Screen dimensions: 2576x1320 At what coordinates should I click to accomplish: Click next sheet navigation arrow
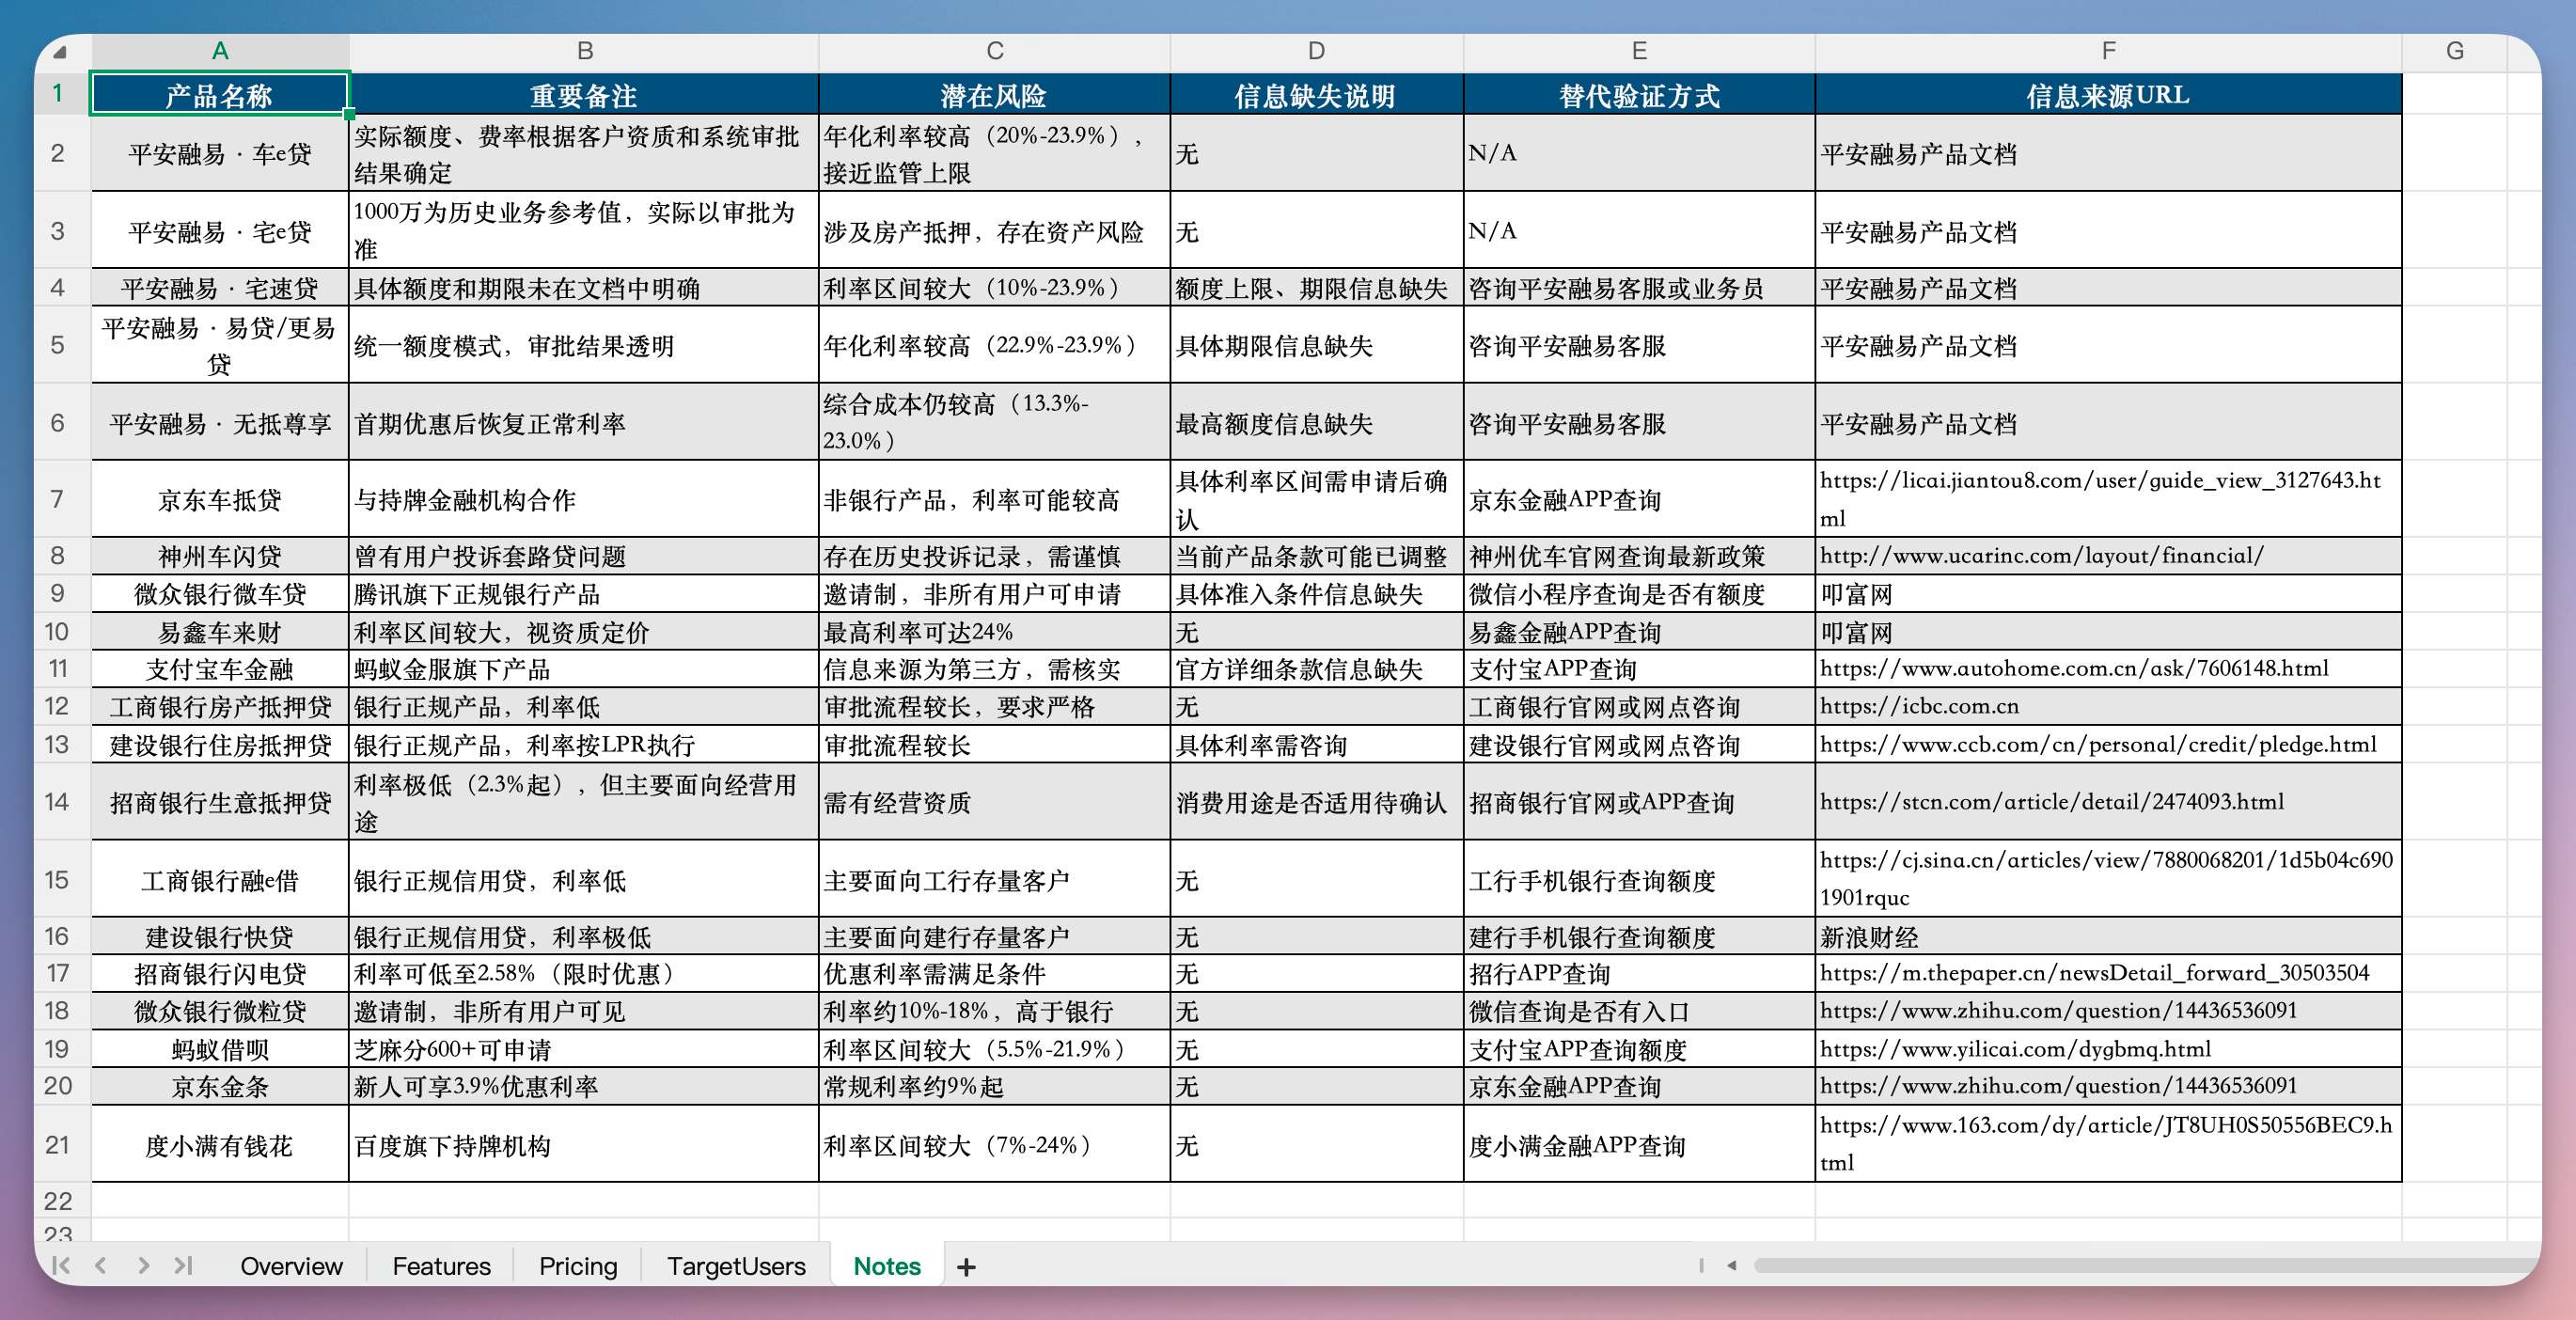coord(143,1265)
